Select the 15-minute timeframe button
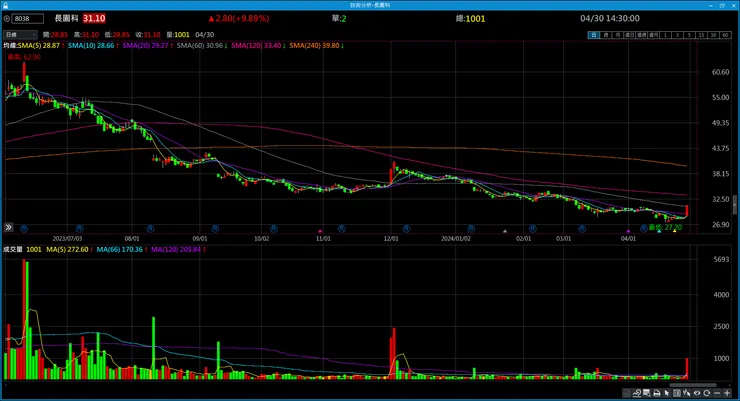This screenshot has height=401, width=740. click(701, 35)
